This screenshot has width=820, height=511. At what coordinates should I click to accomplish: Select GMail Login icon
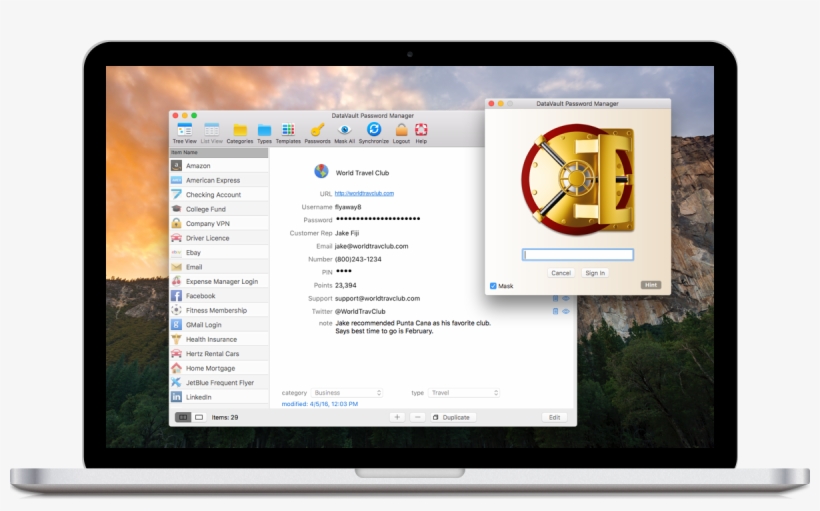click(x=176, y=324)
